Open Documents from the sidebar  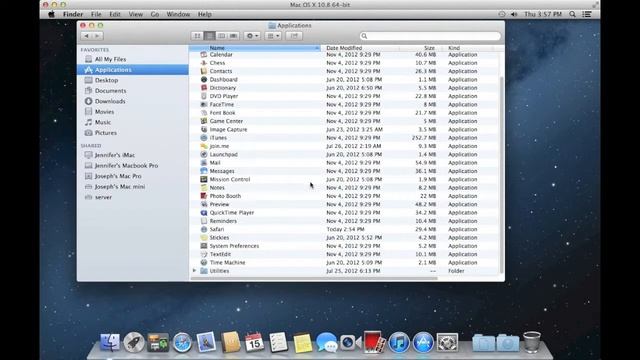coord(133,91)
